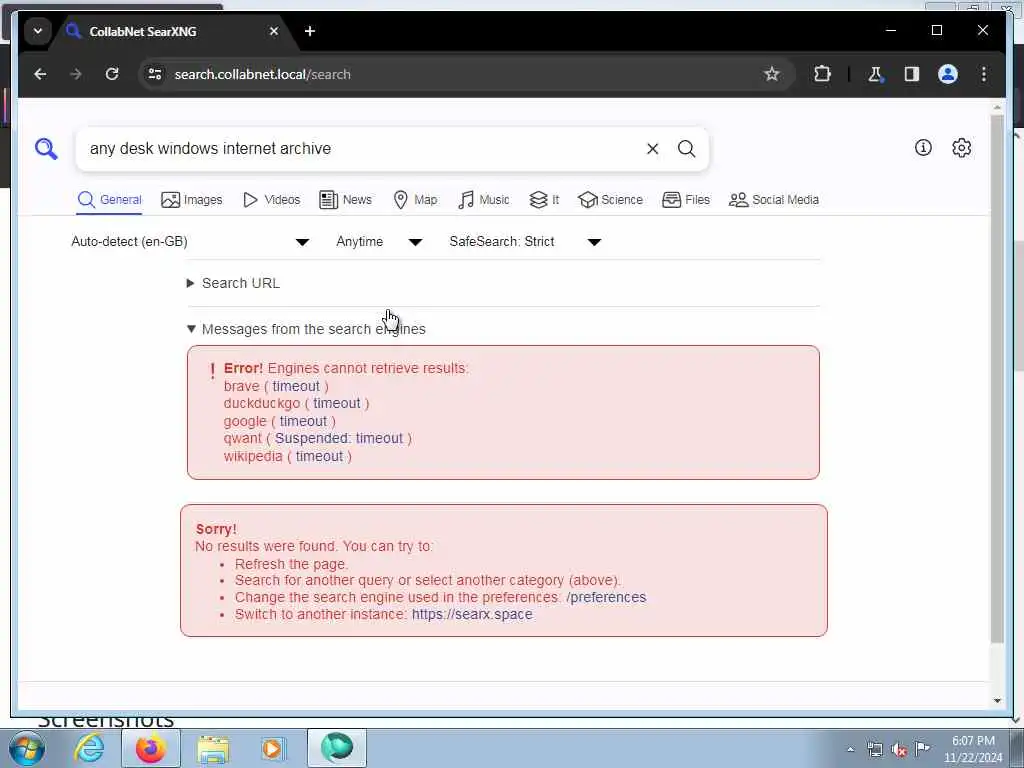Click the muted volume tray icon
This screenshot has width=1024, height=768.
coord(899,750)
